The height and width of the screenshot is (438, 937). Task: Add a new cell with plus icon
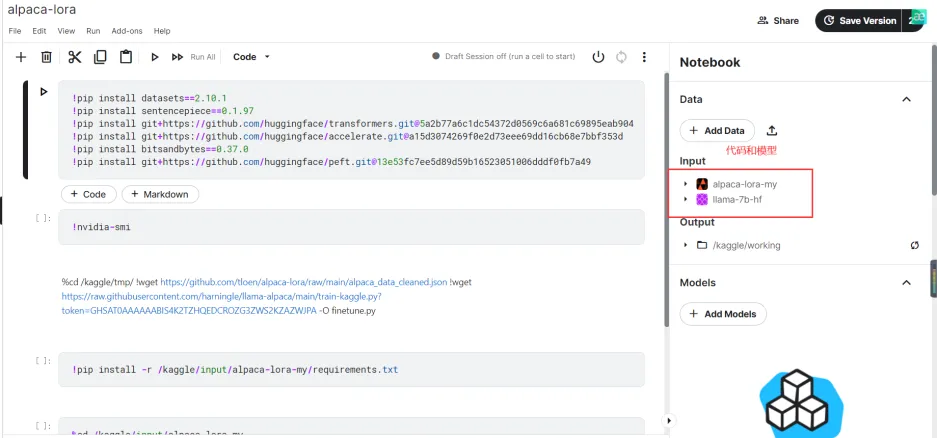pos(21,57)
